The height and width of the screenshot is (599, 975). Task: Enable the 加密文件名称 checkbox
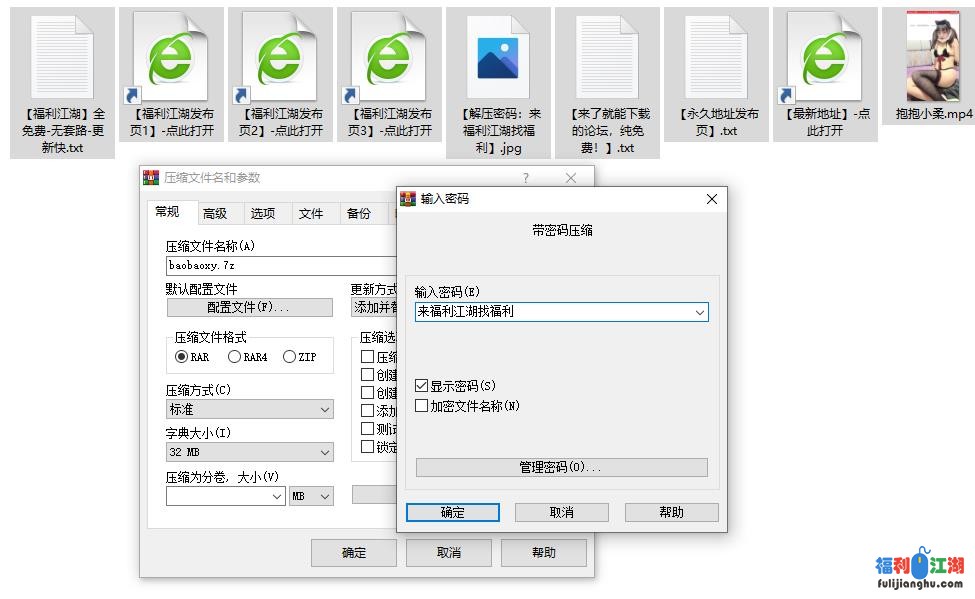point(422,406)
